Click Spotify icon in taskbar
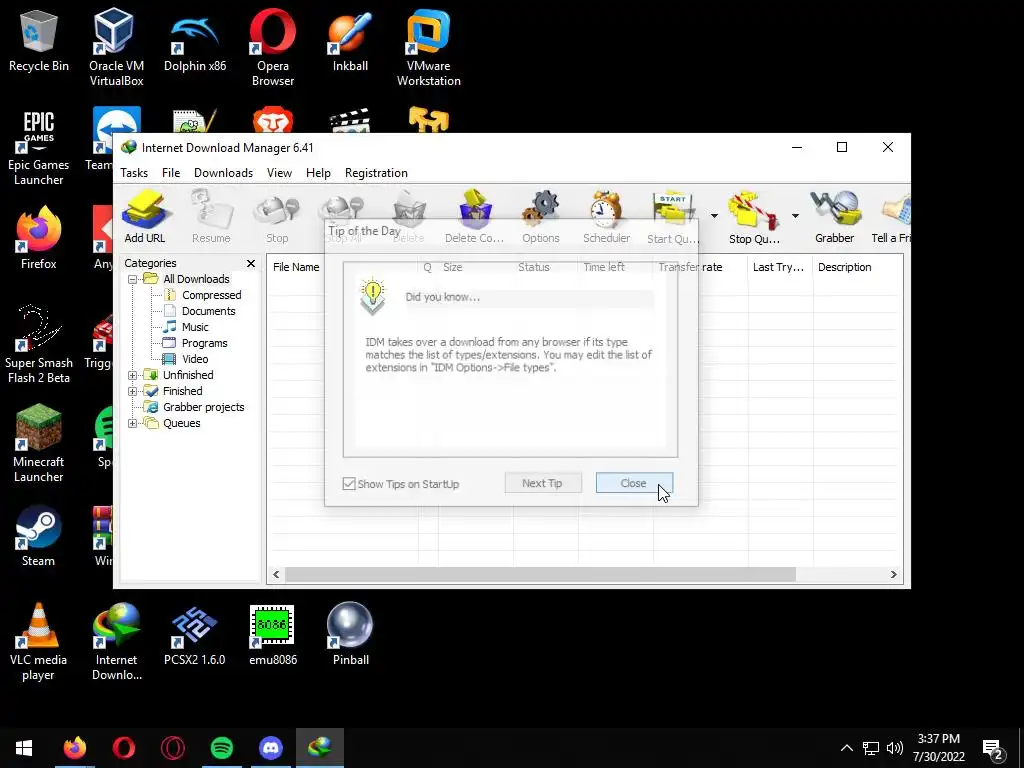The image size is (1024, 768). (x=222, y=747)
